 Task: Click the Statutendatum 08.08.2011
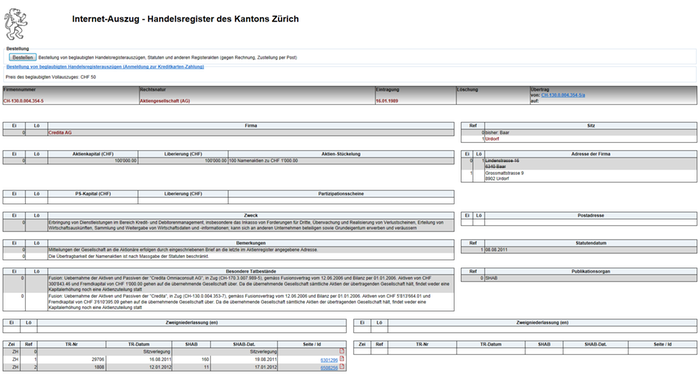(496, 249)
